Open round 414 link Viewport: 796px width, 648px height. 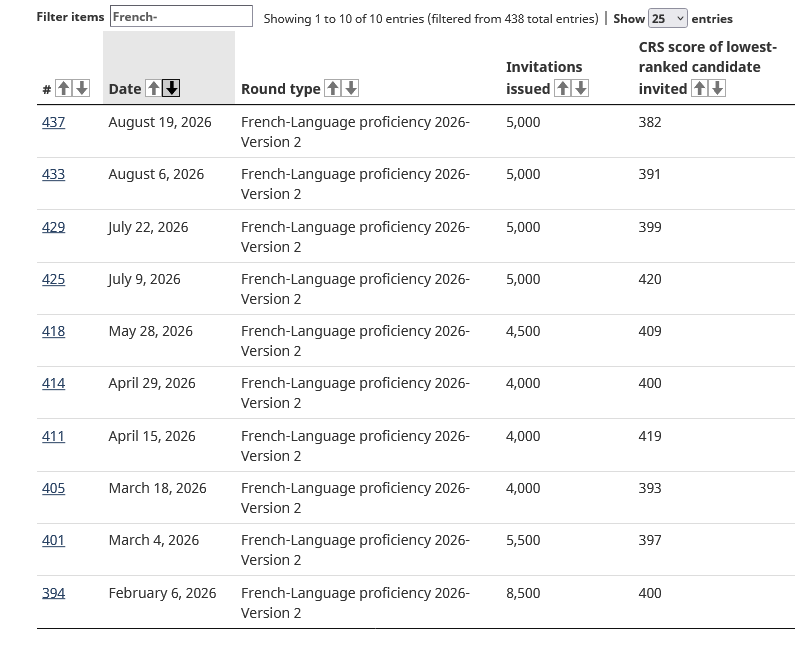53,383
